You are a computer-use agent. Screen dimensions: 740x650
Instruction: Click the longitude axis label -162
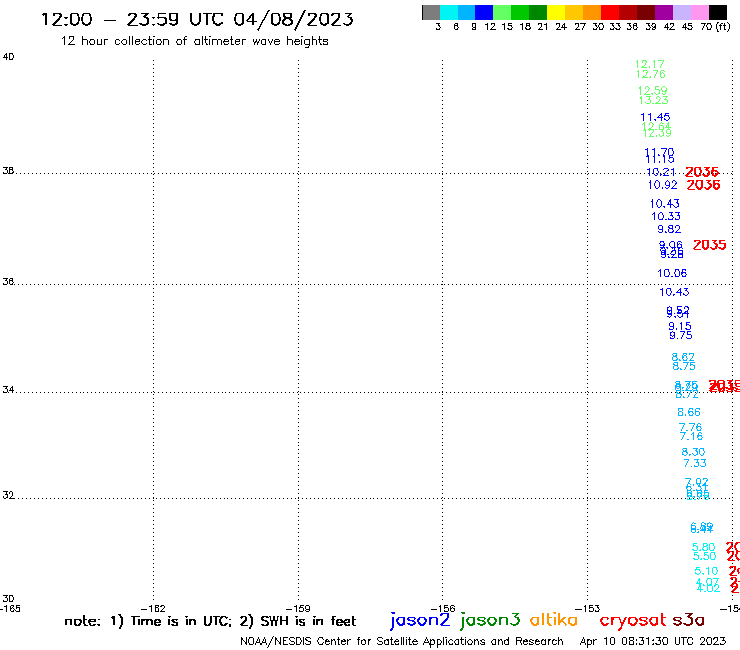[153, 608]
